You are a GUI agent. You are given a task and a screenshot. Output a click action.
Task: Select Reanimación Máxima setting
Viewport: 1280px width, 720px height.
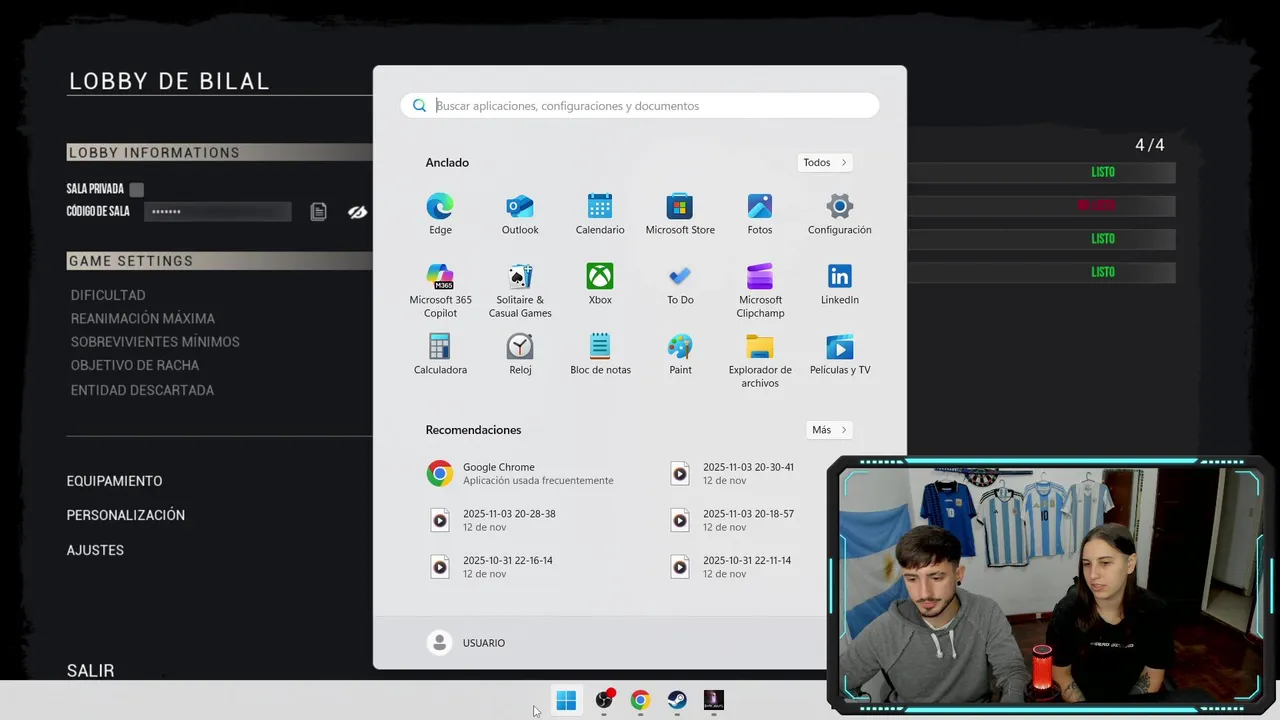point(143,318)
